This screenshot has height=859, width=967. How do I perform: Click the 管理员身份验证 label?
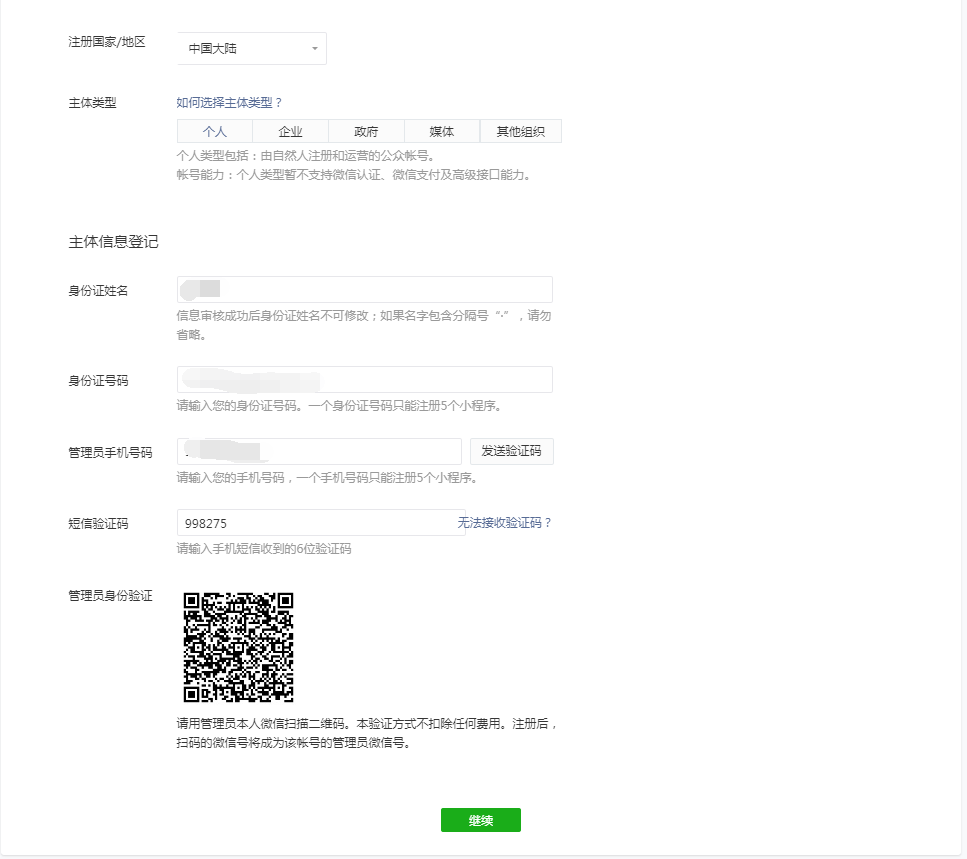coord(110,596)
